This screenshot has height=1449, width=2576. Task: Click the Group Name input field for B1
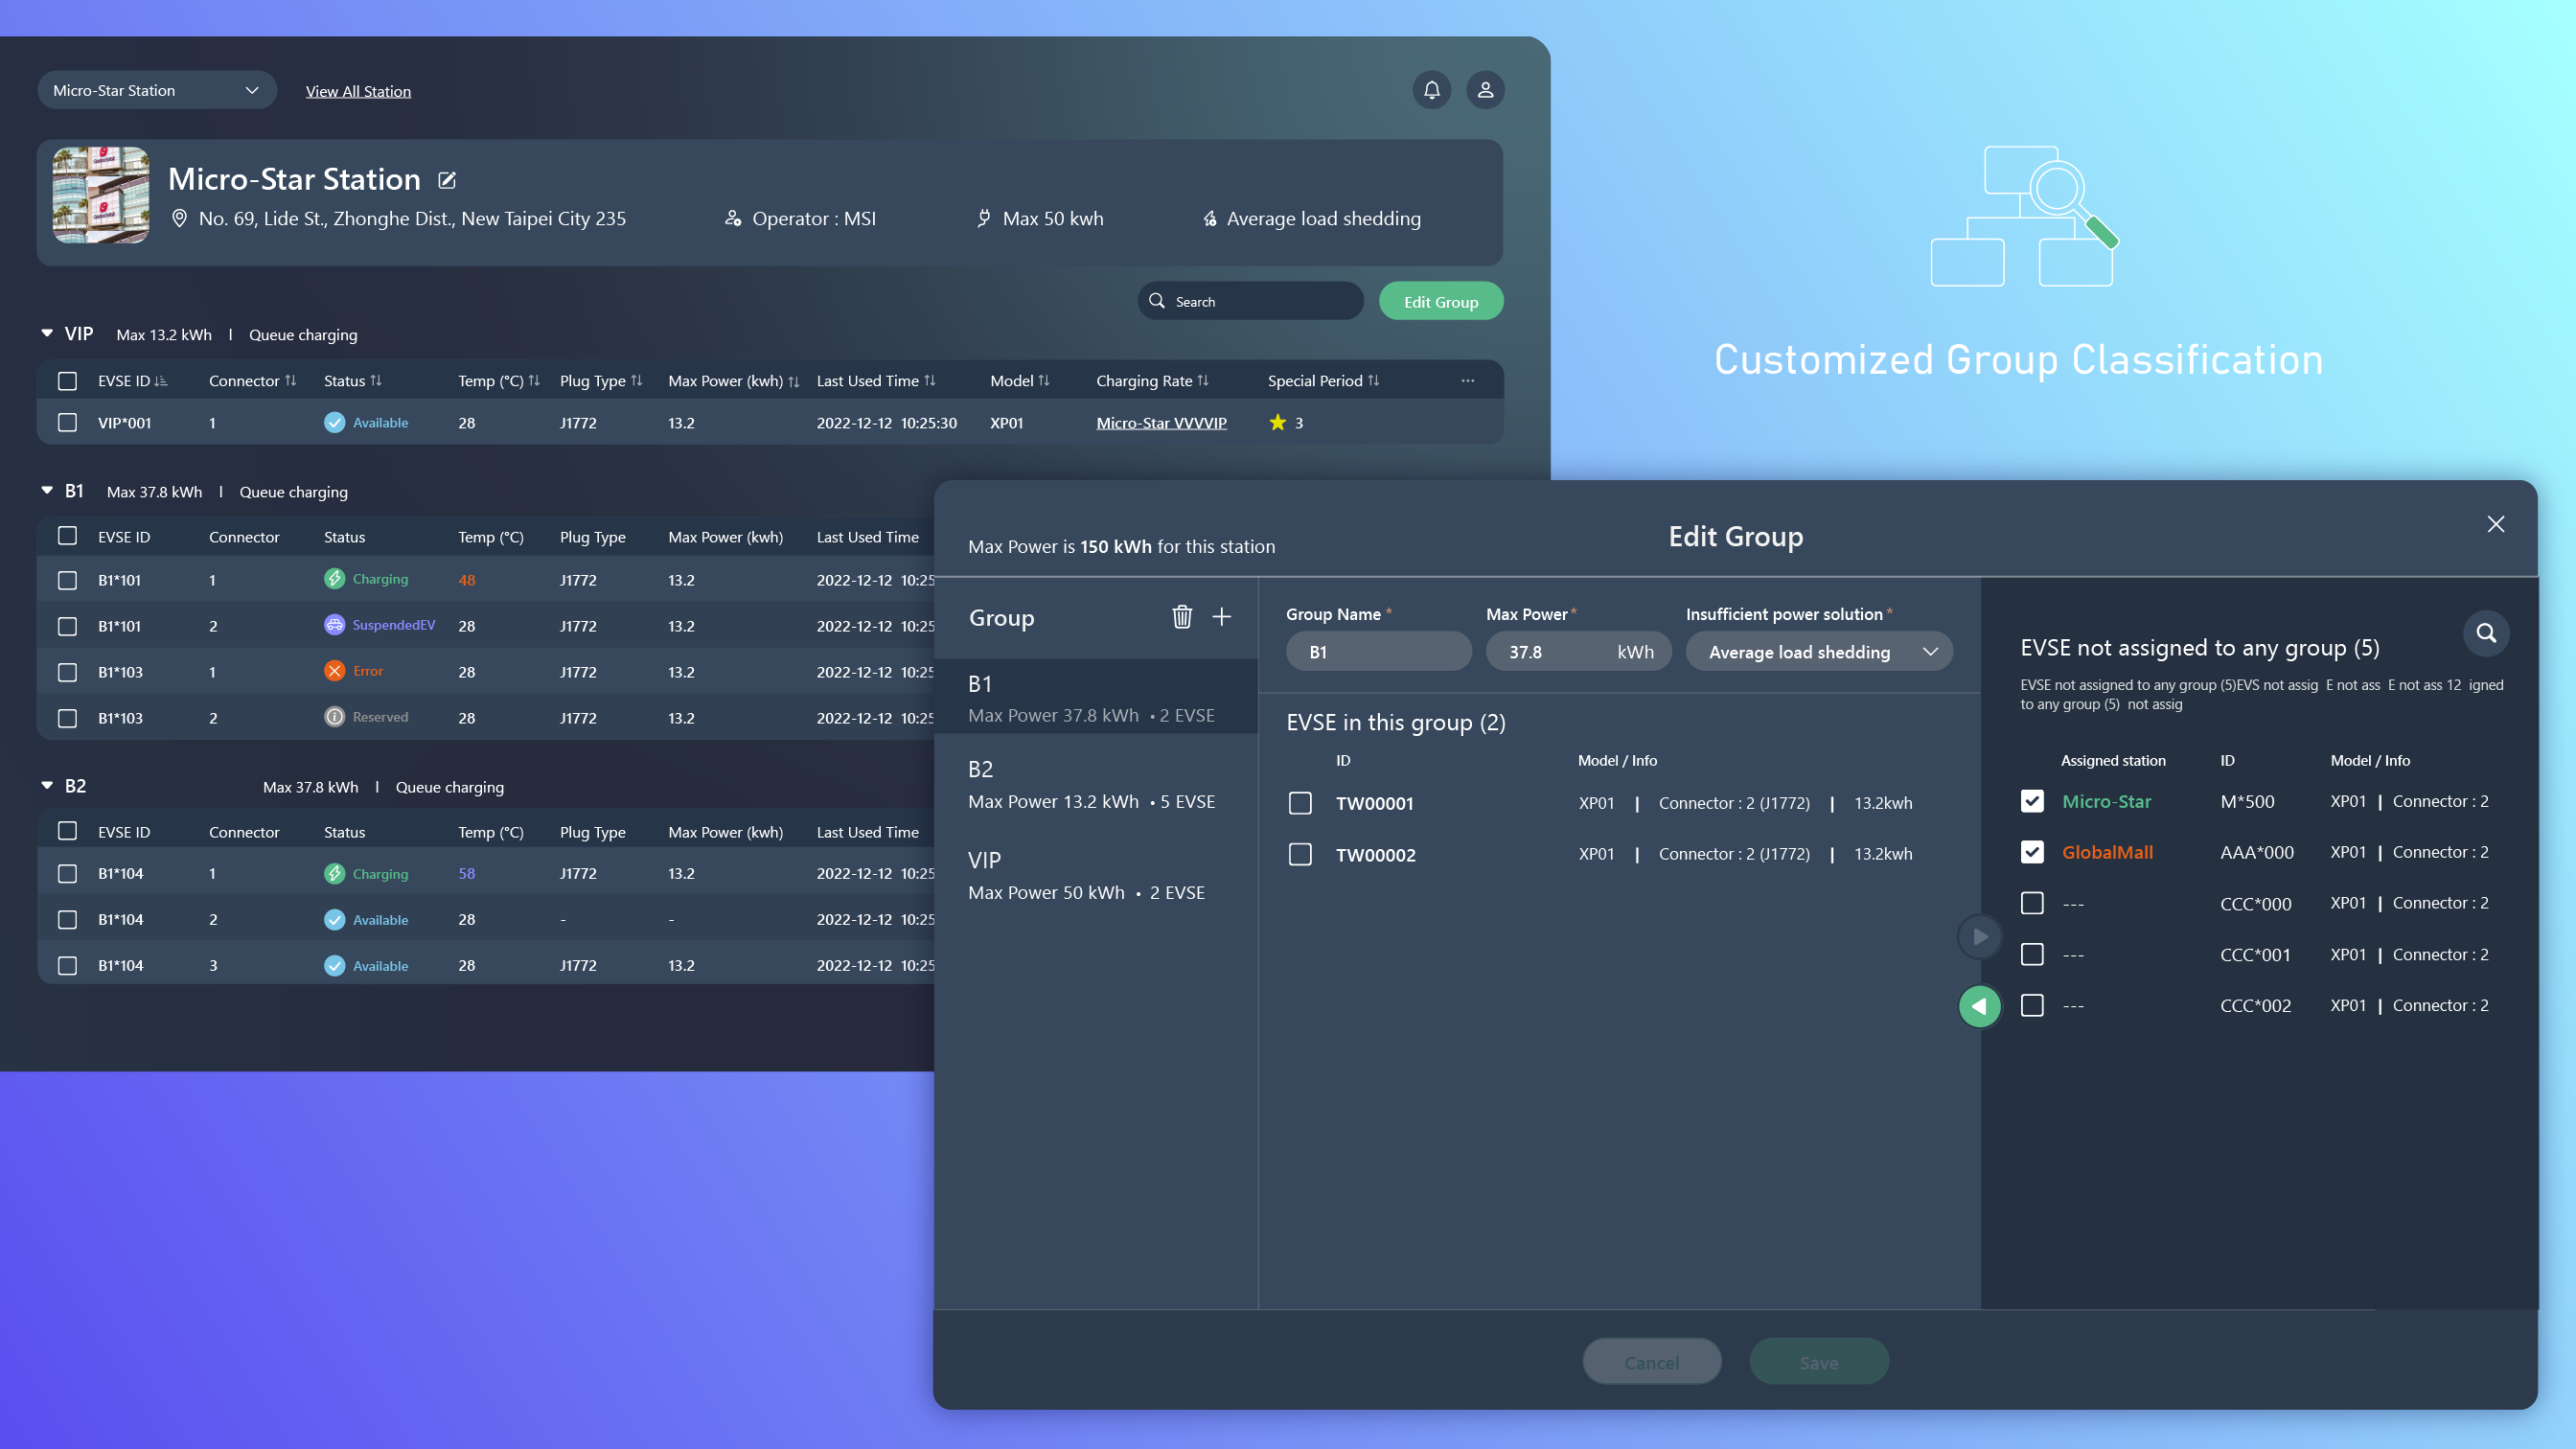[x=1378, y=651]
